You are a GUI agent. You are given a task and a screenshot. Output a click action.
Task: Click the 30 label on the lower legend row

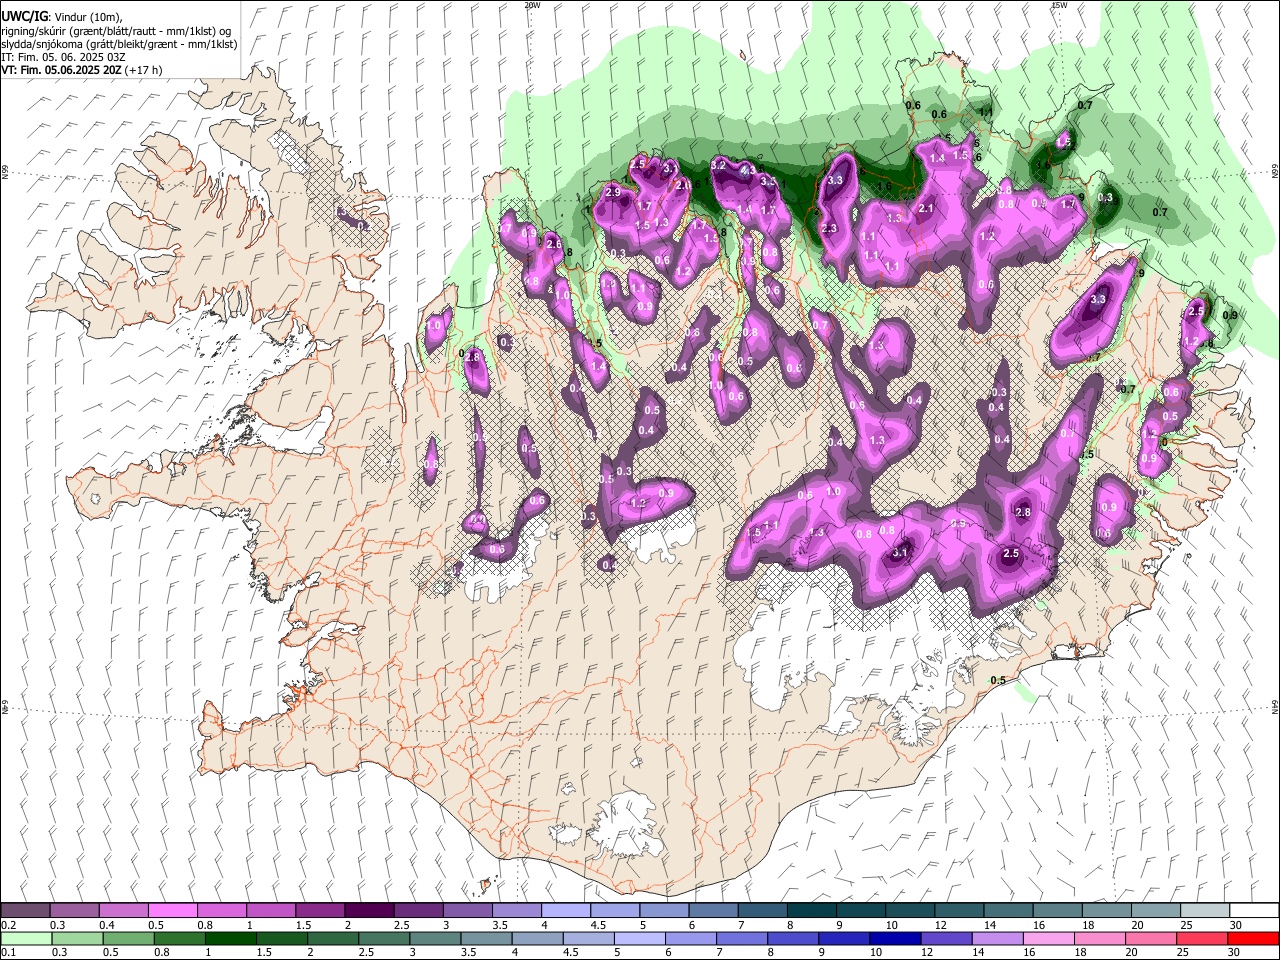[x=1235, y=953]
